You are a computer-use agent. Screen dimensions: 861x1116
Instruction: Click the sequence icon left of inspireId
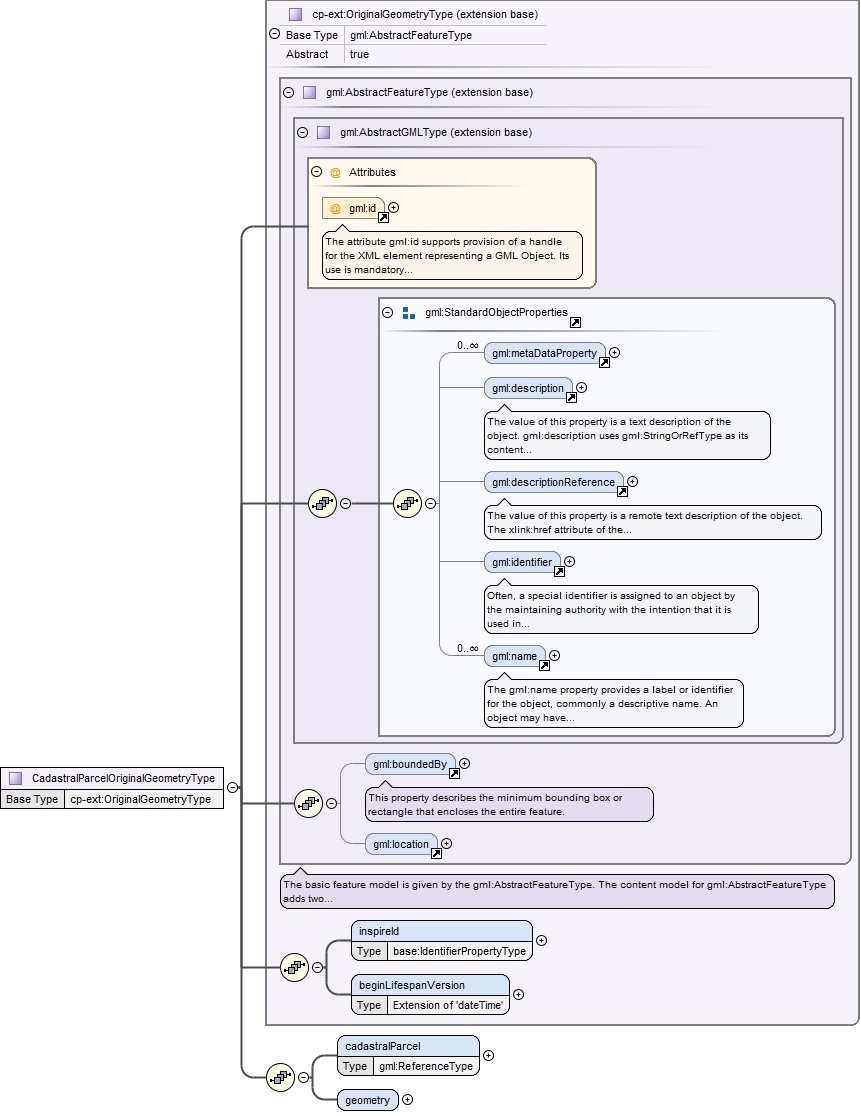pyautogui.click(x=295, y=967)
